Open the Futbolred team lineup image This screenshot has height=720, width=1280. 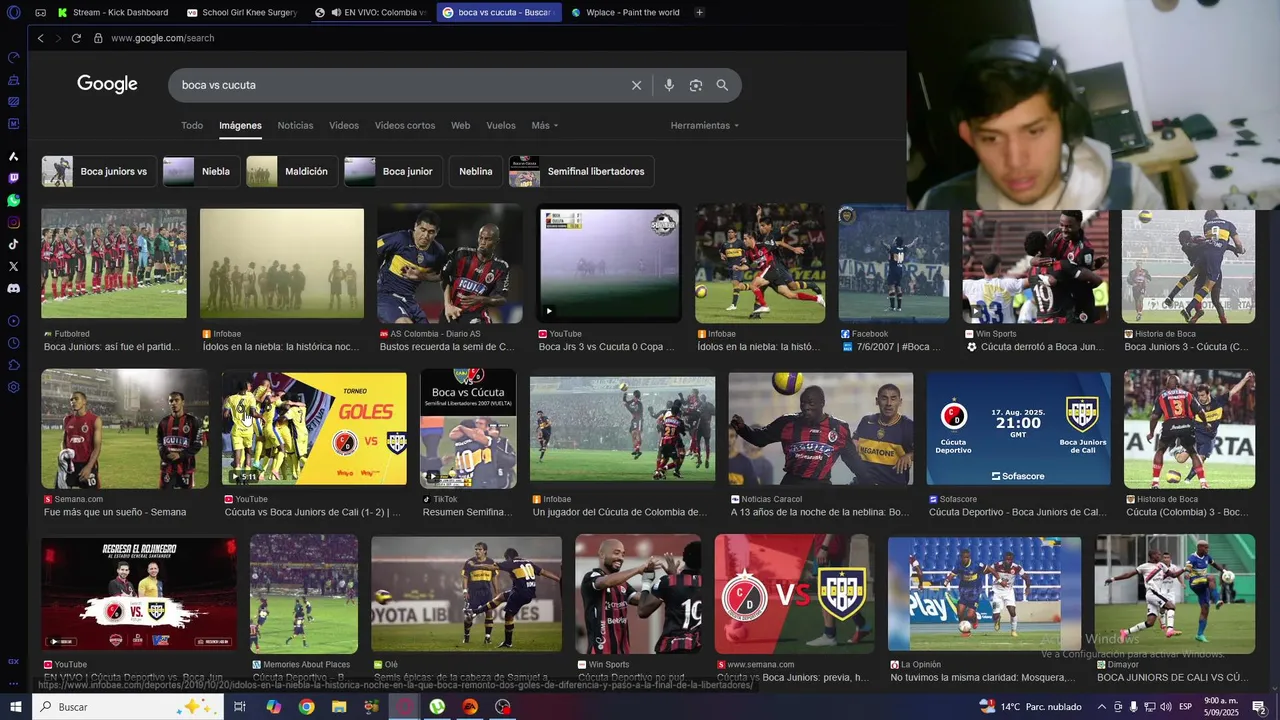[113, 264]
